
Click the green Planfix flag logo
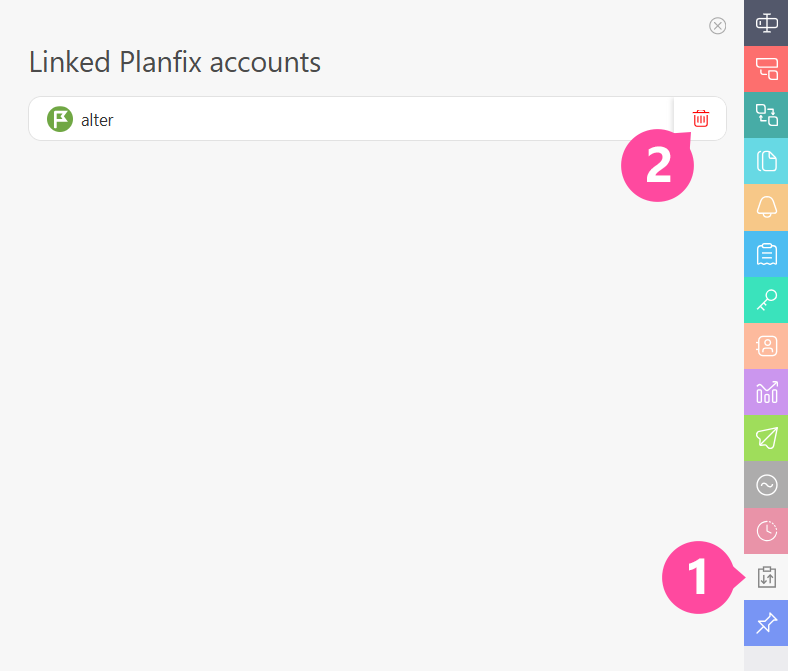click(60, 119)
